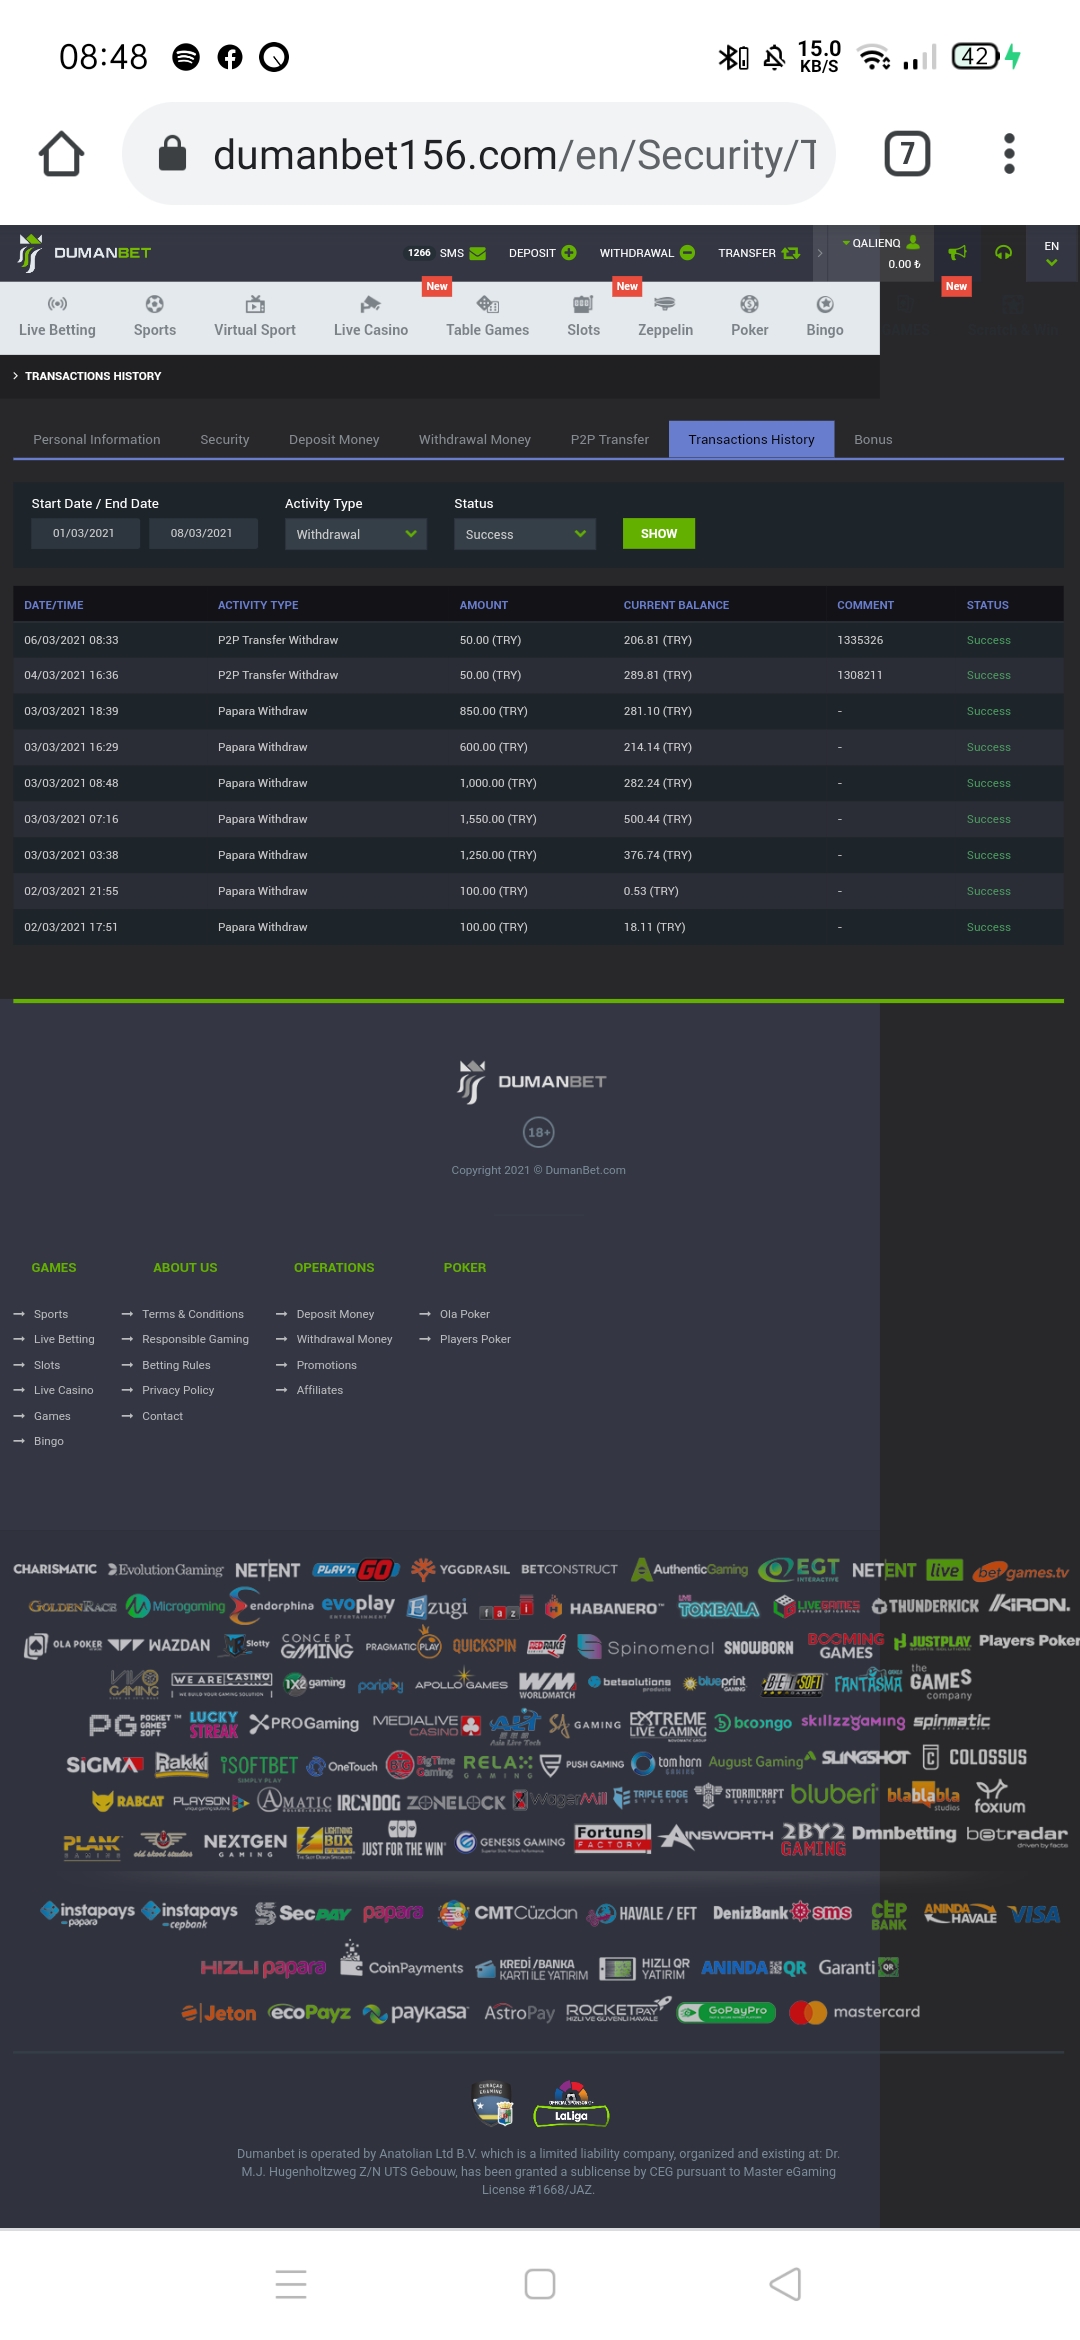Click the Jeton payment logo

pyautogui.click(x=219, y=2013)
